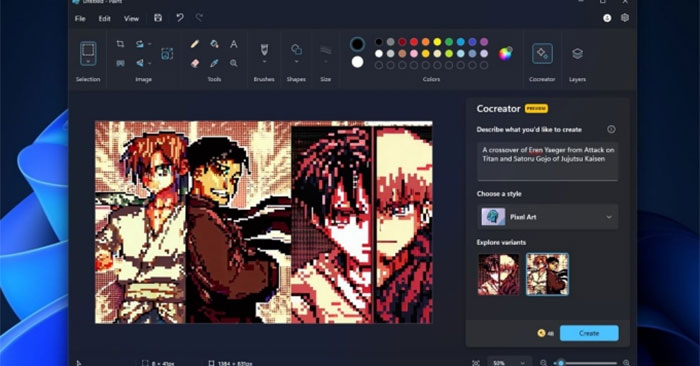Pick the orange swatch
Screen dimensions: 700x366
425,42
